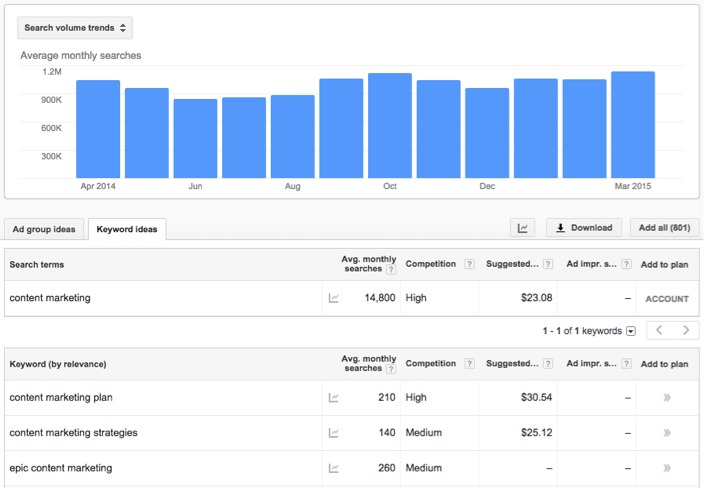Click the $30.54 suggested bid value

coord(537,398)
